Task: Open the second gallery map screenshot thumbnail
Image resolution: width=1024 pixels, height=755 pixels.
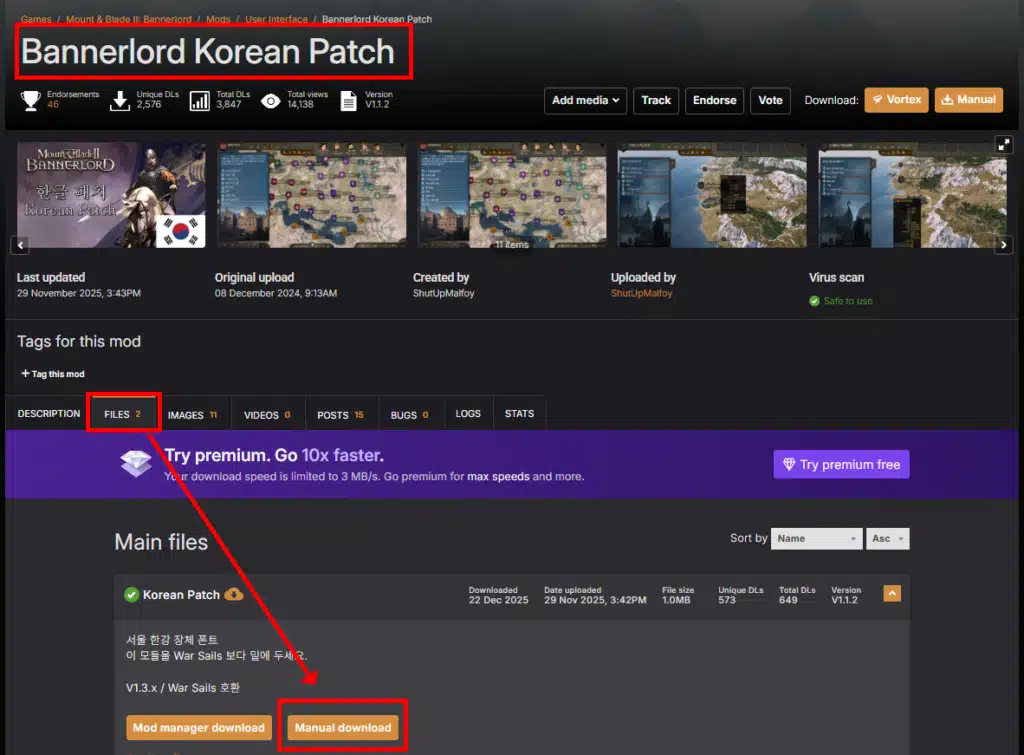Action: [x=312, y=195]
